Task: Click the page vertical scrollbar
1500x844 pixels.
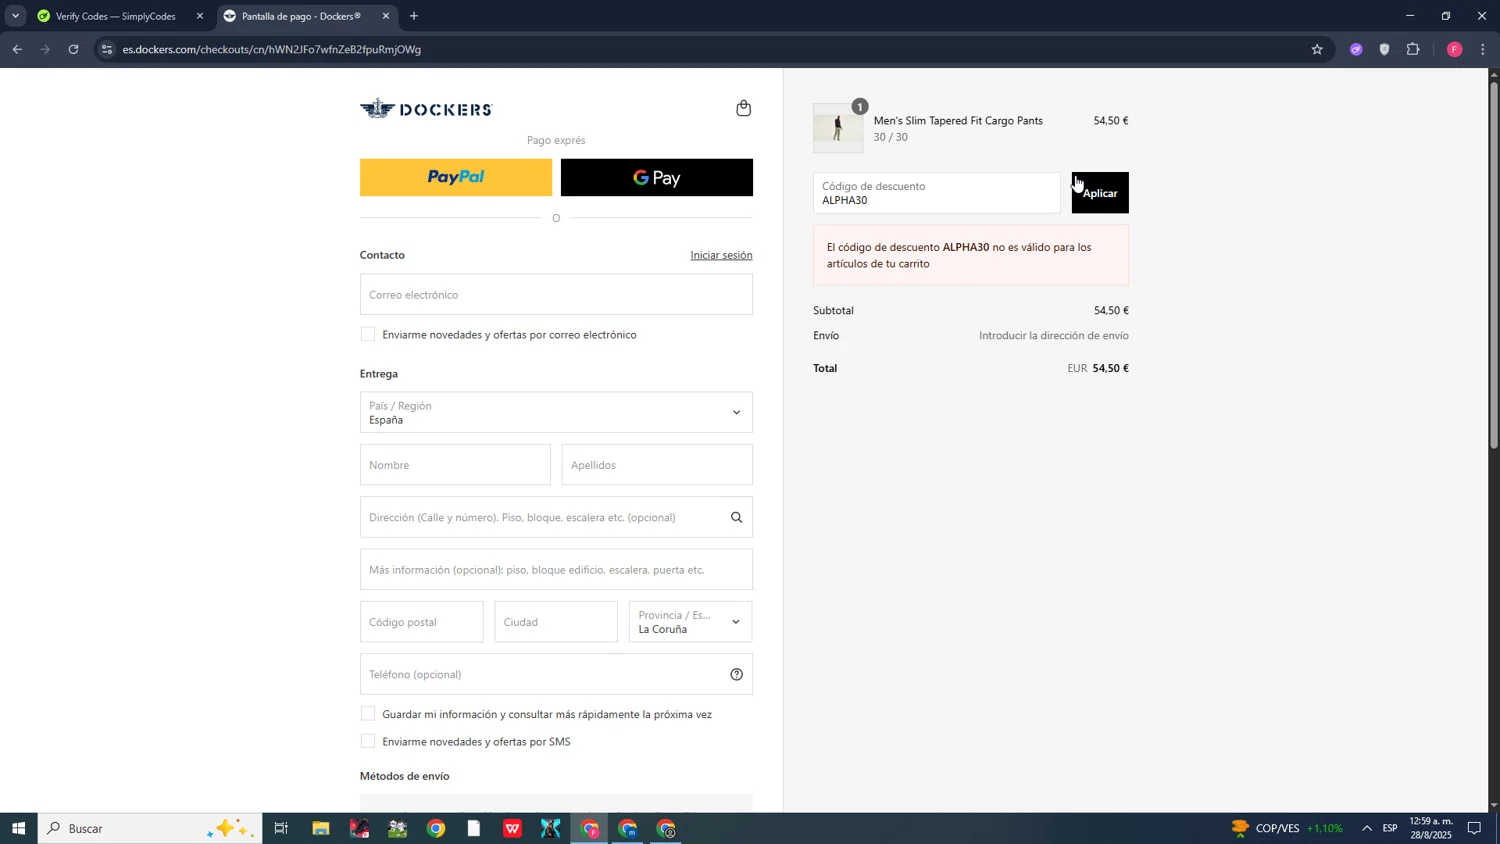Action: [1494, 265]
